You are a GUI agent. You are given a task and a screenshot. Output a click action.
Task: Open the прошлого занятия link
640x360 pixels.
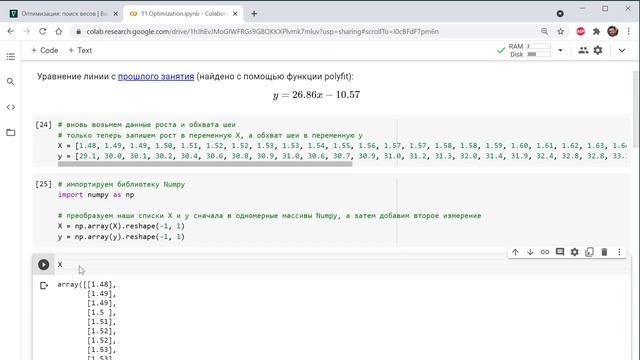pyautogui.click(x=156, y=76)
